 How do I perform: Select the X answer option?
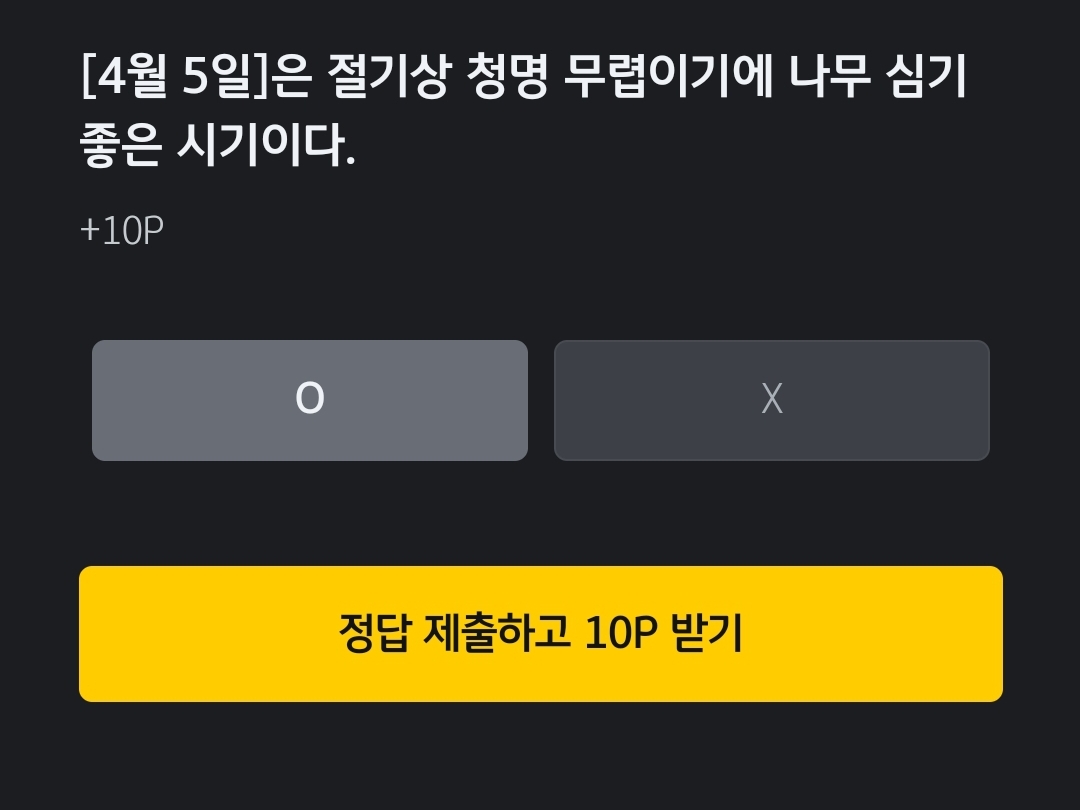tap(771, 400)
